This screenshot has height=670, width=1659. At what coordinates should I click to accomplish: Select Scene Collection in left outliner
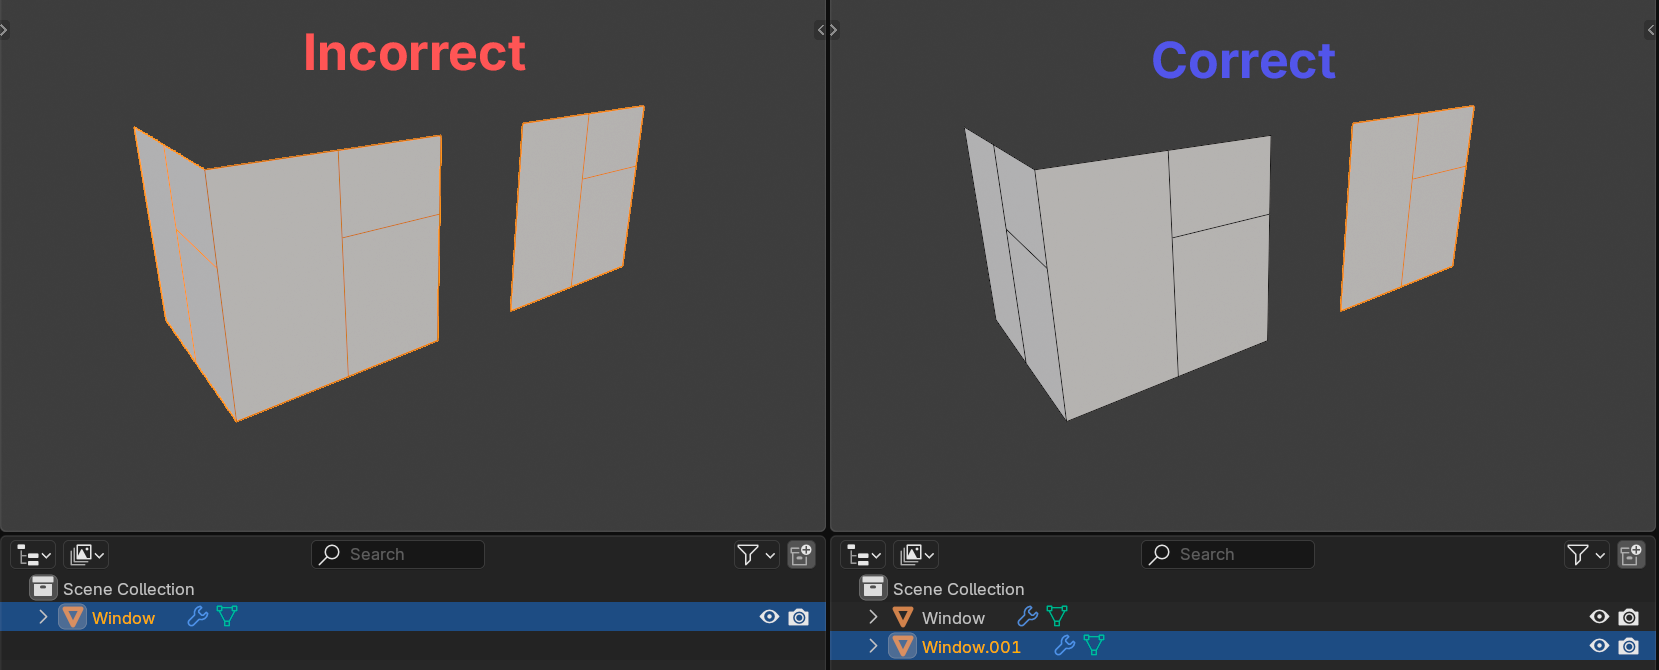(x=129, y=589)
